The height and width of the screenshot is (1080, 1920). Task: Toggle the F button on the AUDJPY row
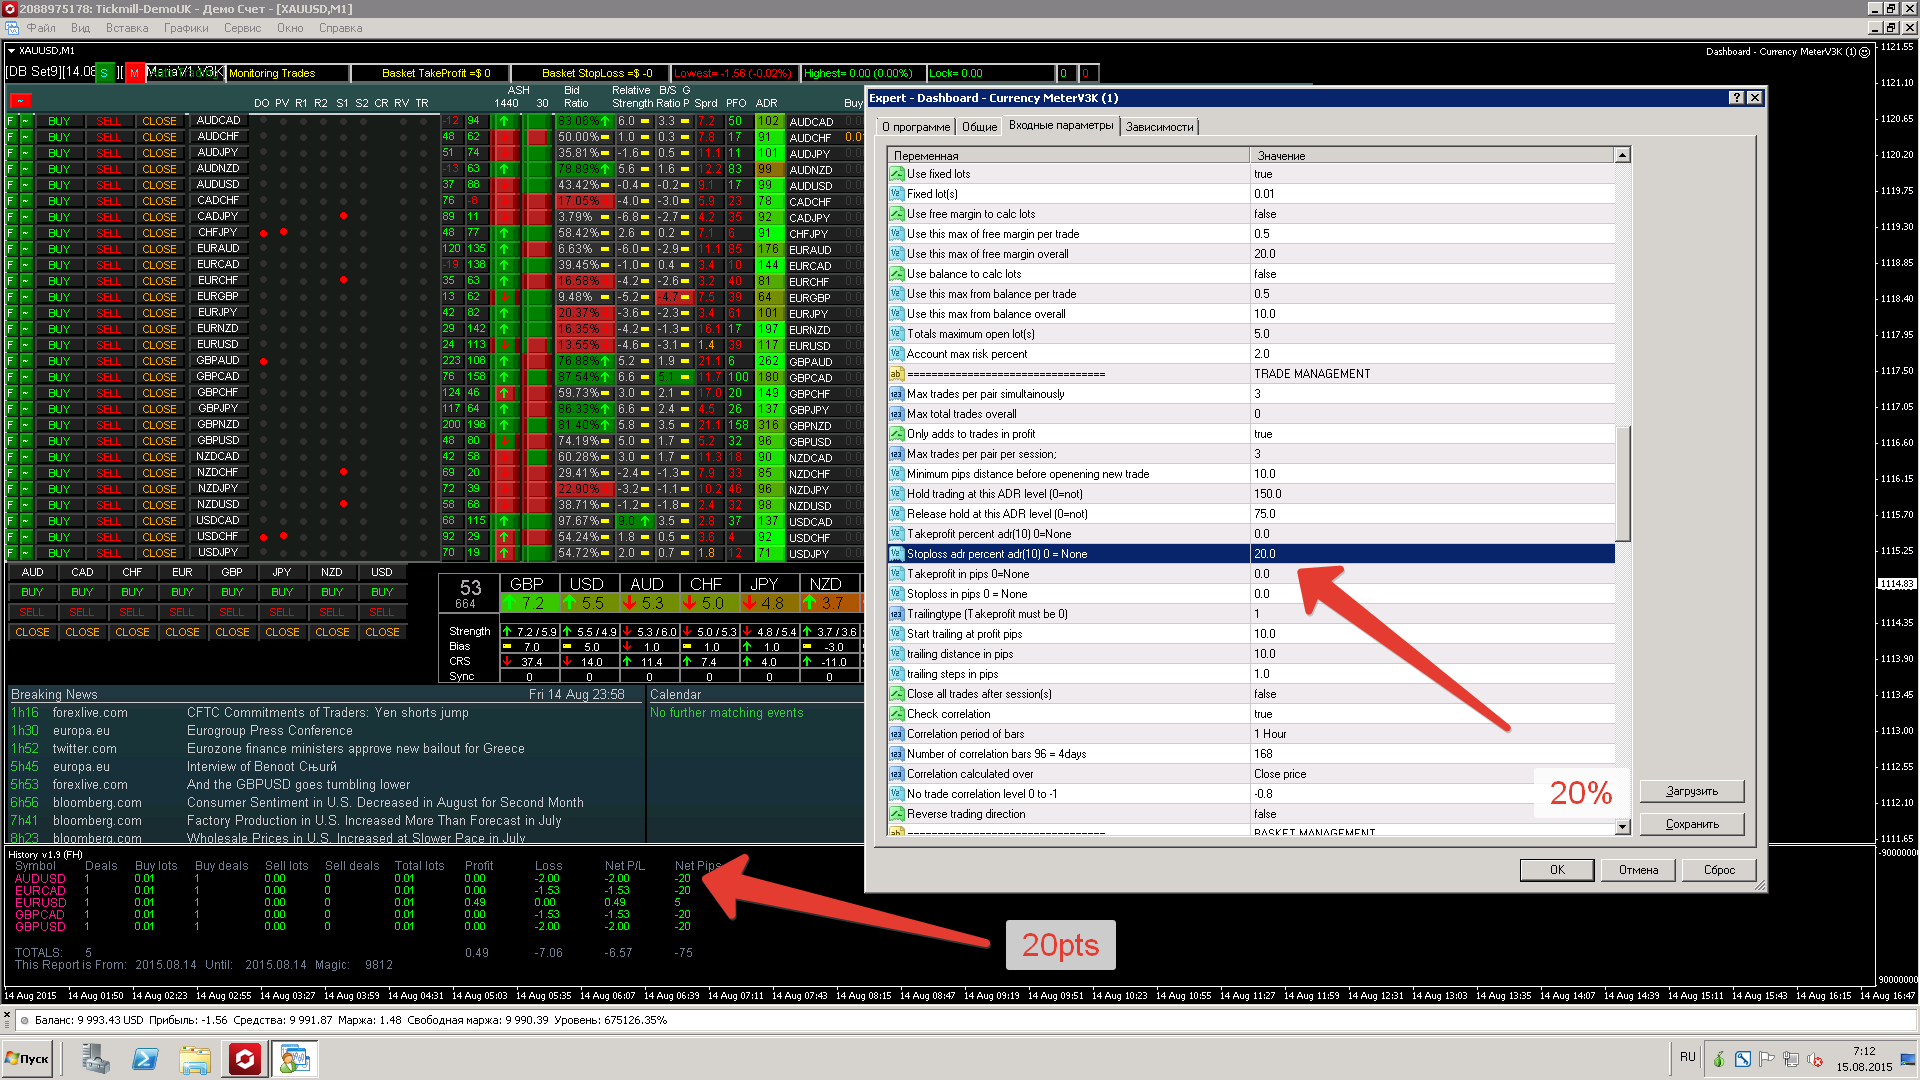[x=11, y=153]
